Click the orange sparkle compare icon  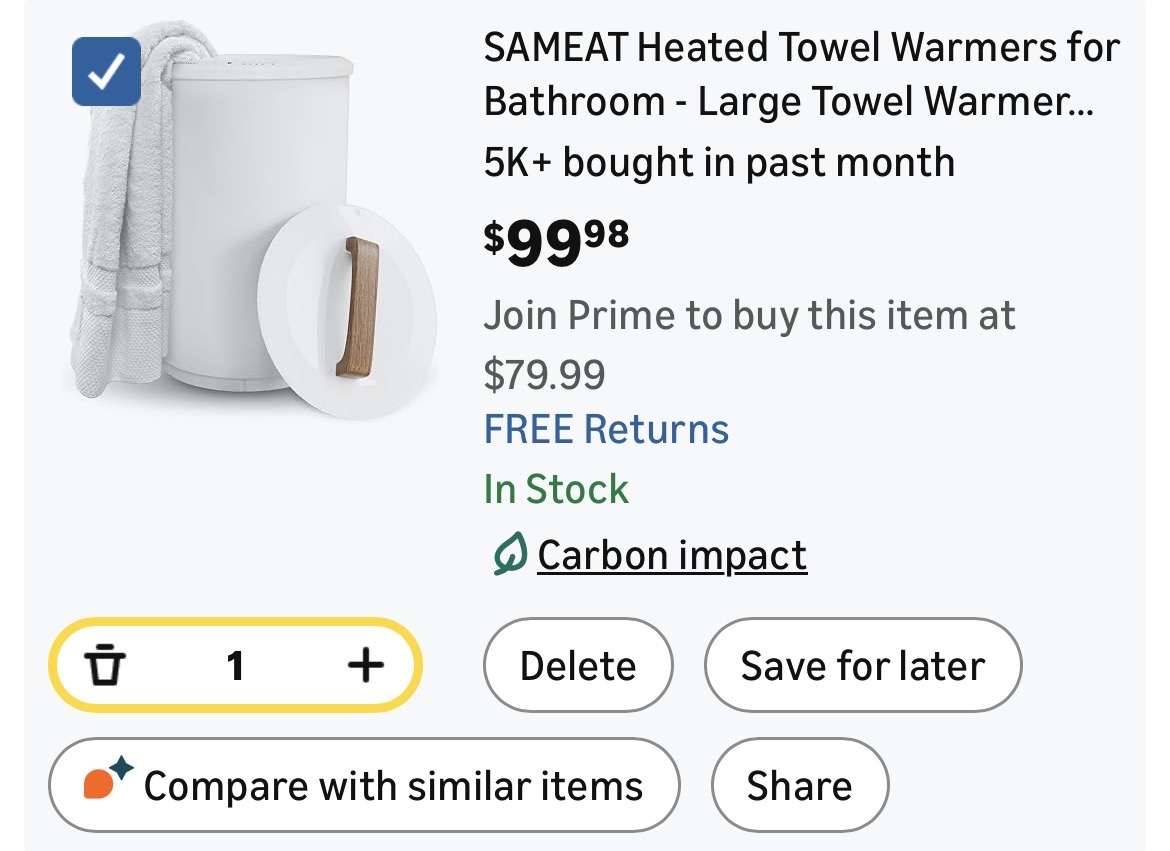[x=107, y=783]
